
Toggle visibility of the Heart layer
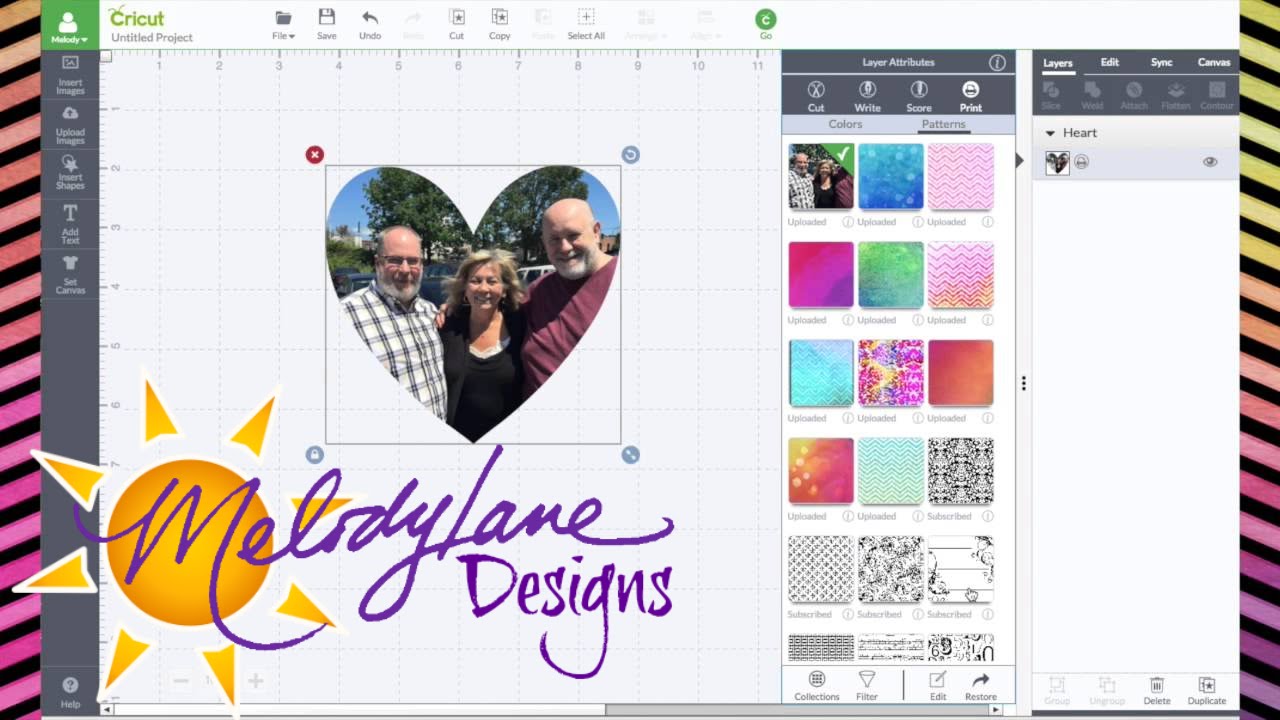1210,162
